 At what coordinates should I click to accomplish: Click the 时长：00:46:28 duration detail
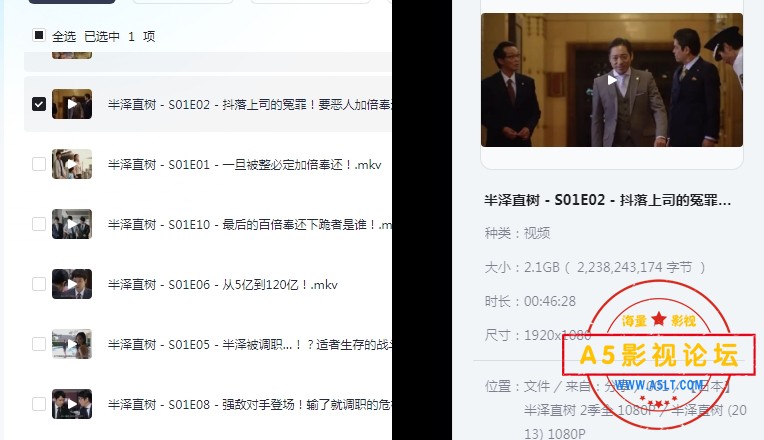[x=530, y=301]
